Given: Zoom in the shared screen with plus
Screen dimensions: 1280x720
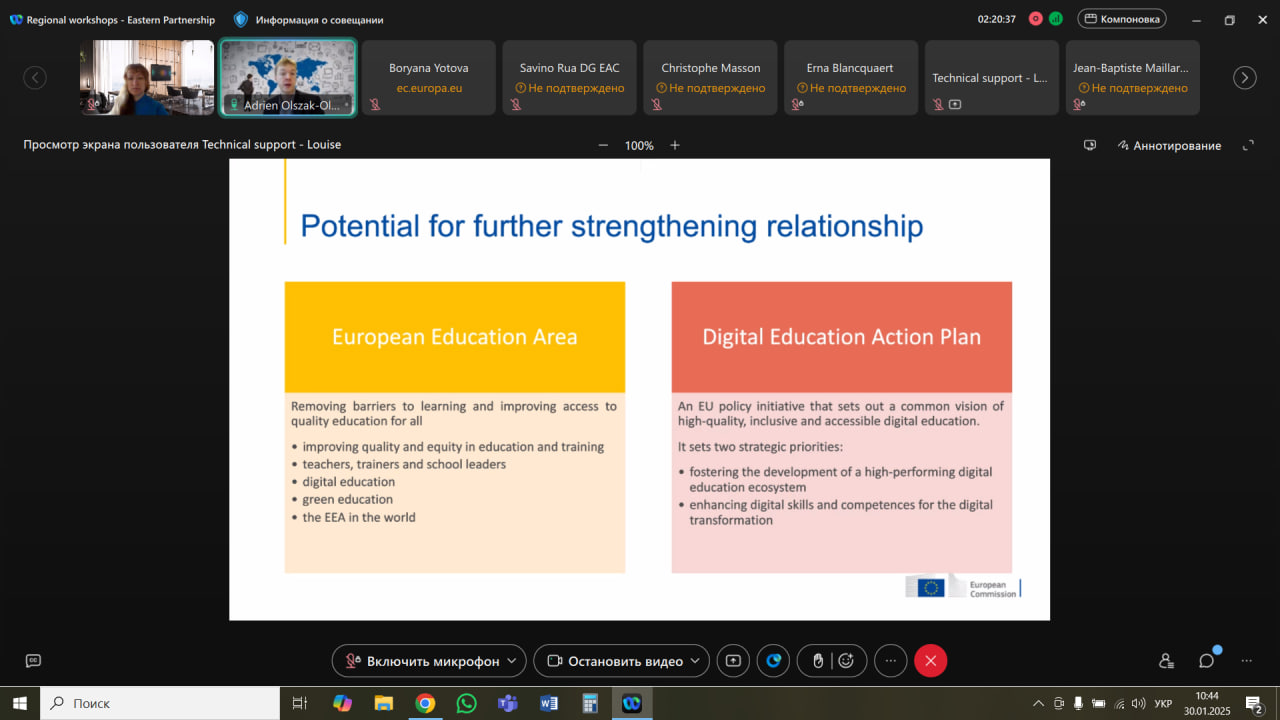Looking at the screenshot, I should tap(675, 145).
